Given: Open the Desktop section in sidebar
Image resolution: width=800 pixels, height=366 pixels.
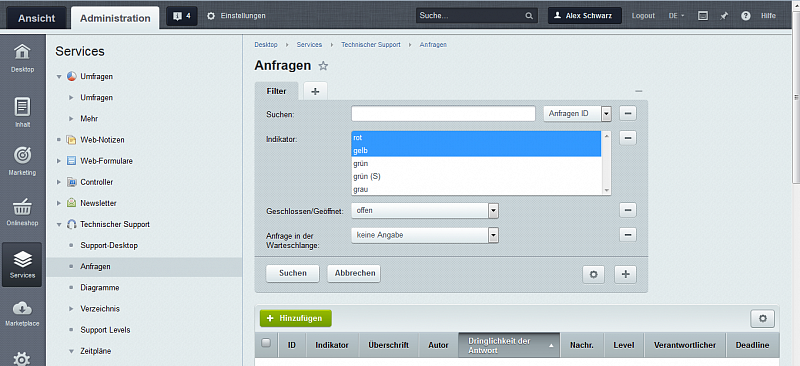Looking at the screenshot, I should point(22,57).
